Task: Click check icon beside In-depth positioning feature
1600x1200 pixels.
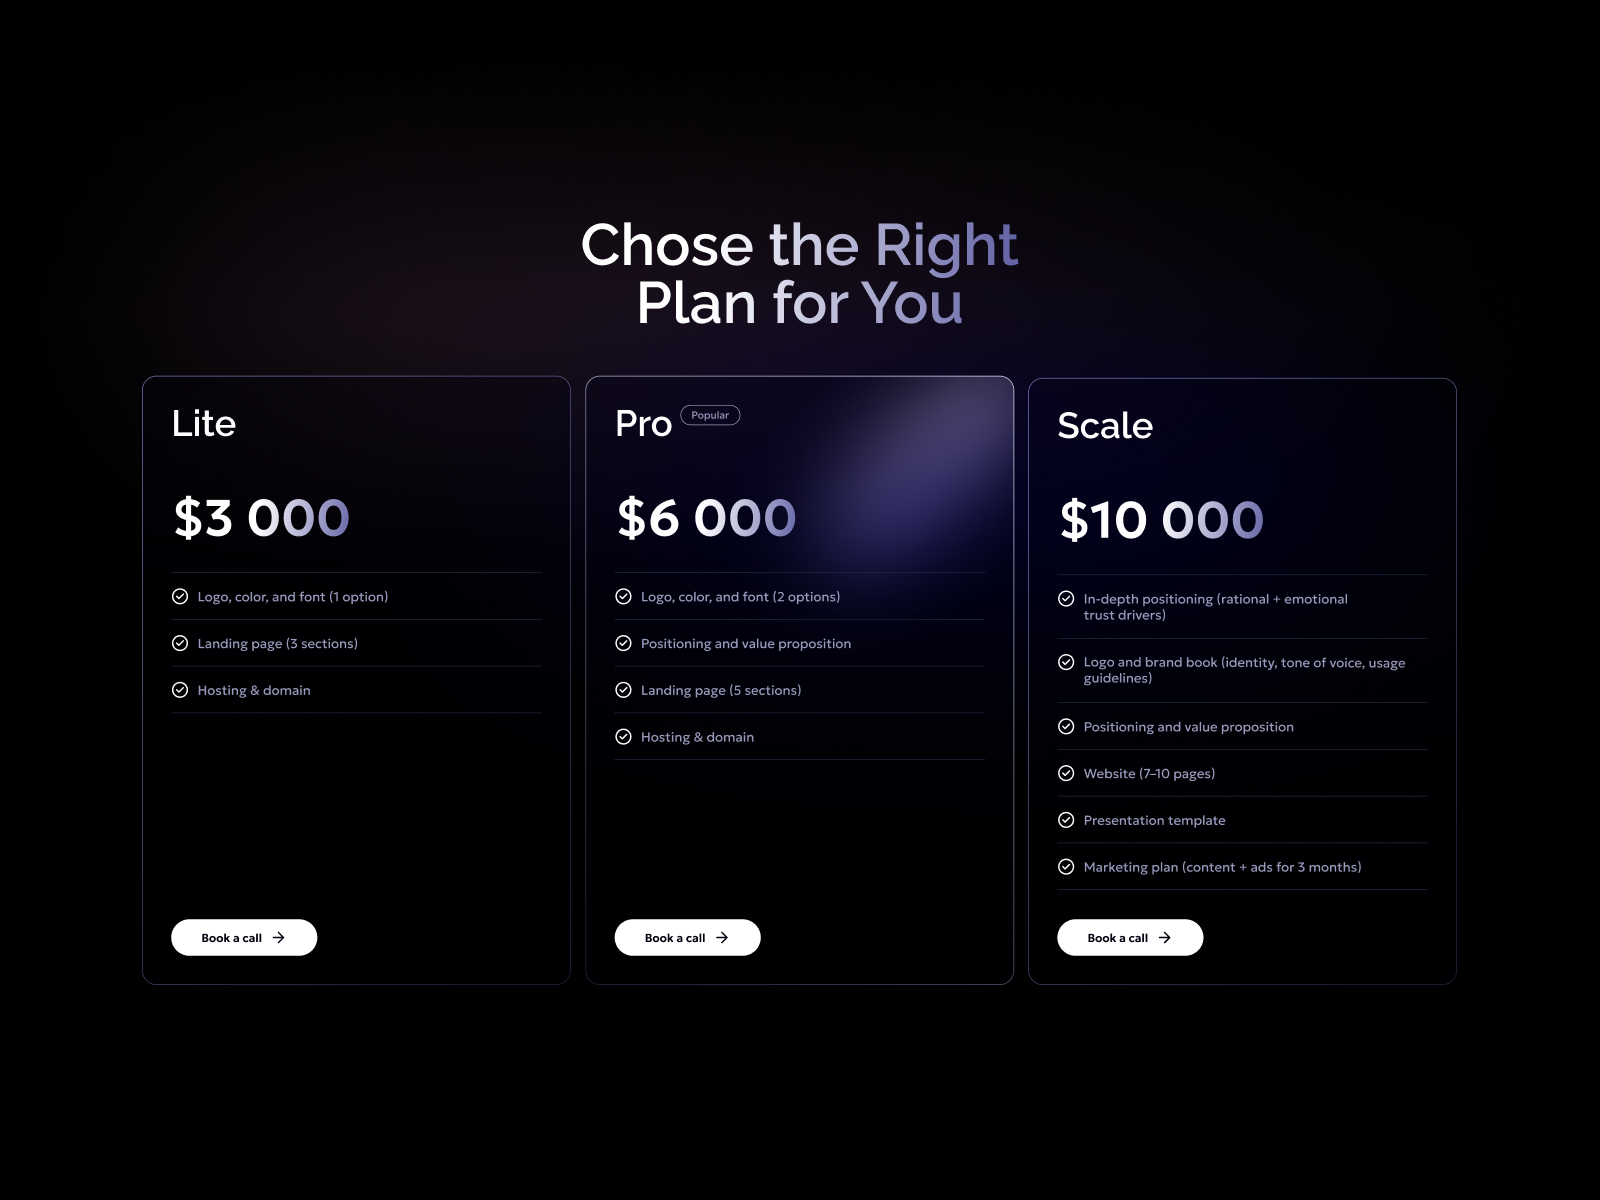Action: [x=1066, y=599]
